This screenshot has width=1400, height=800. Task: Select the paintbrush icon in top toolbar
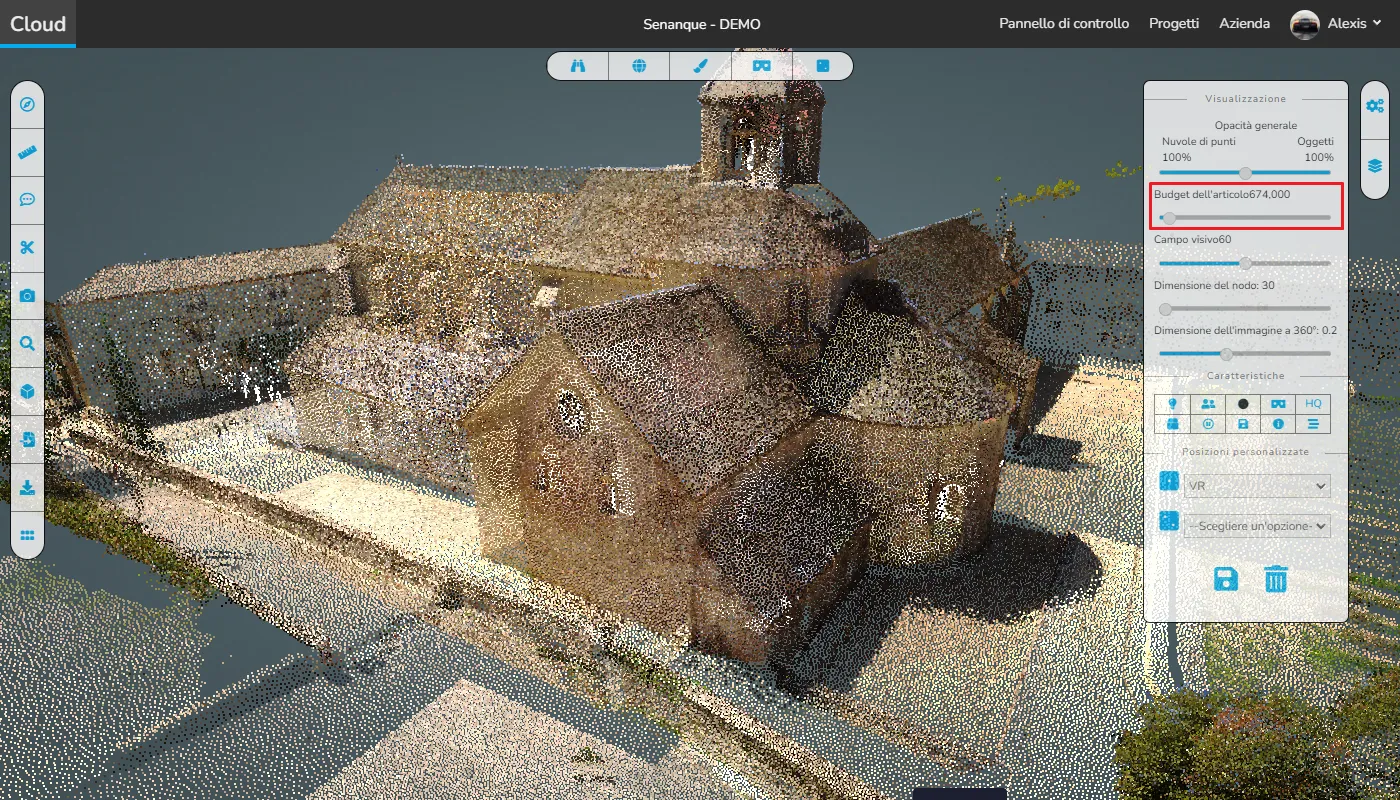[700, 66]
